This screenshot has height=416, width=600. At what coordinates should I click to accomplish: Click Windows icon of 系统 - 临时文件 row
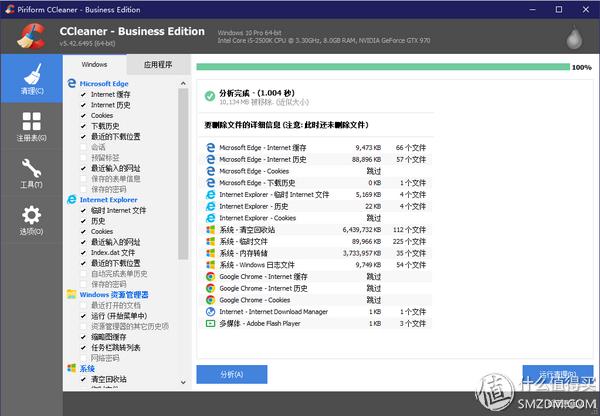tap(210, 241)
